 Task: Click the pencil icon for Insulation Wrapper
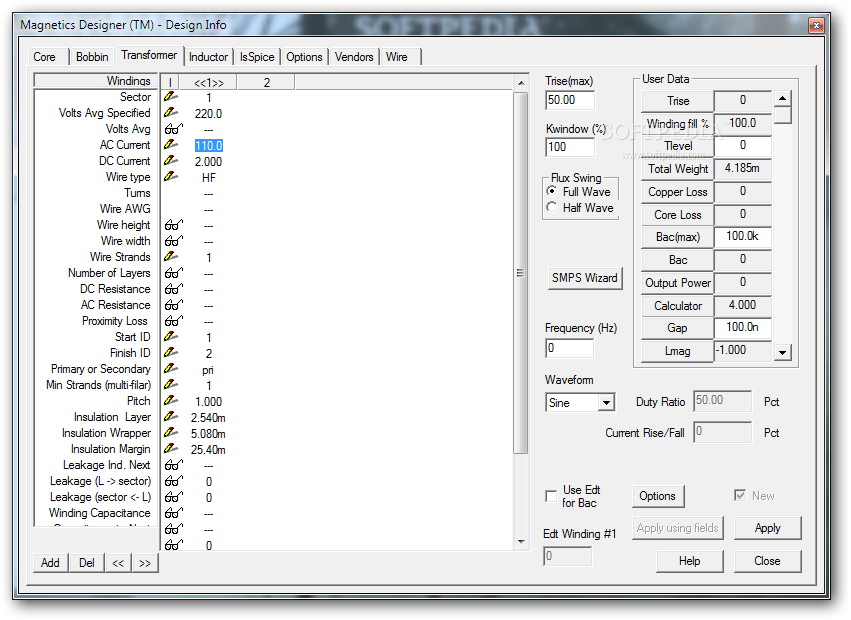pyautogui.click(x=171, y=433)
